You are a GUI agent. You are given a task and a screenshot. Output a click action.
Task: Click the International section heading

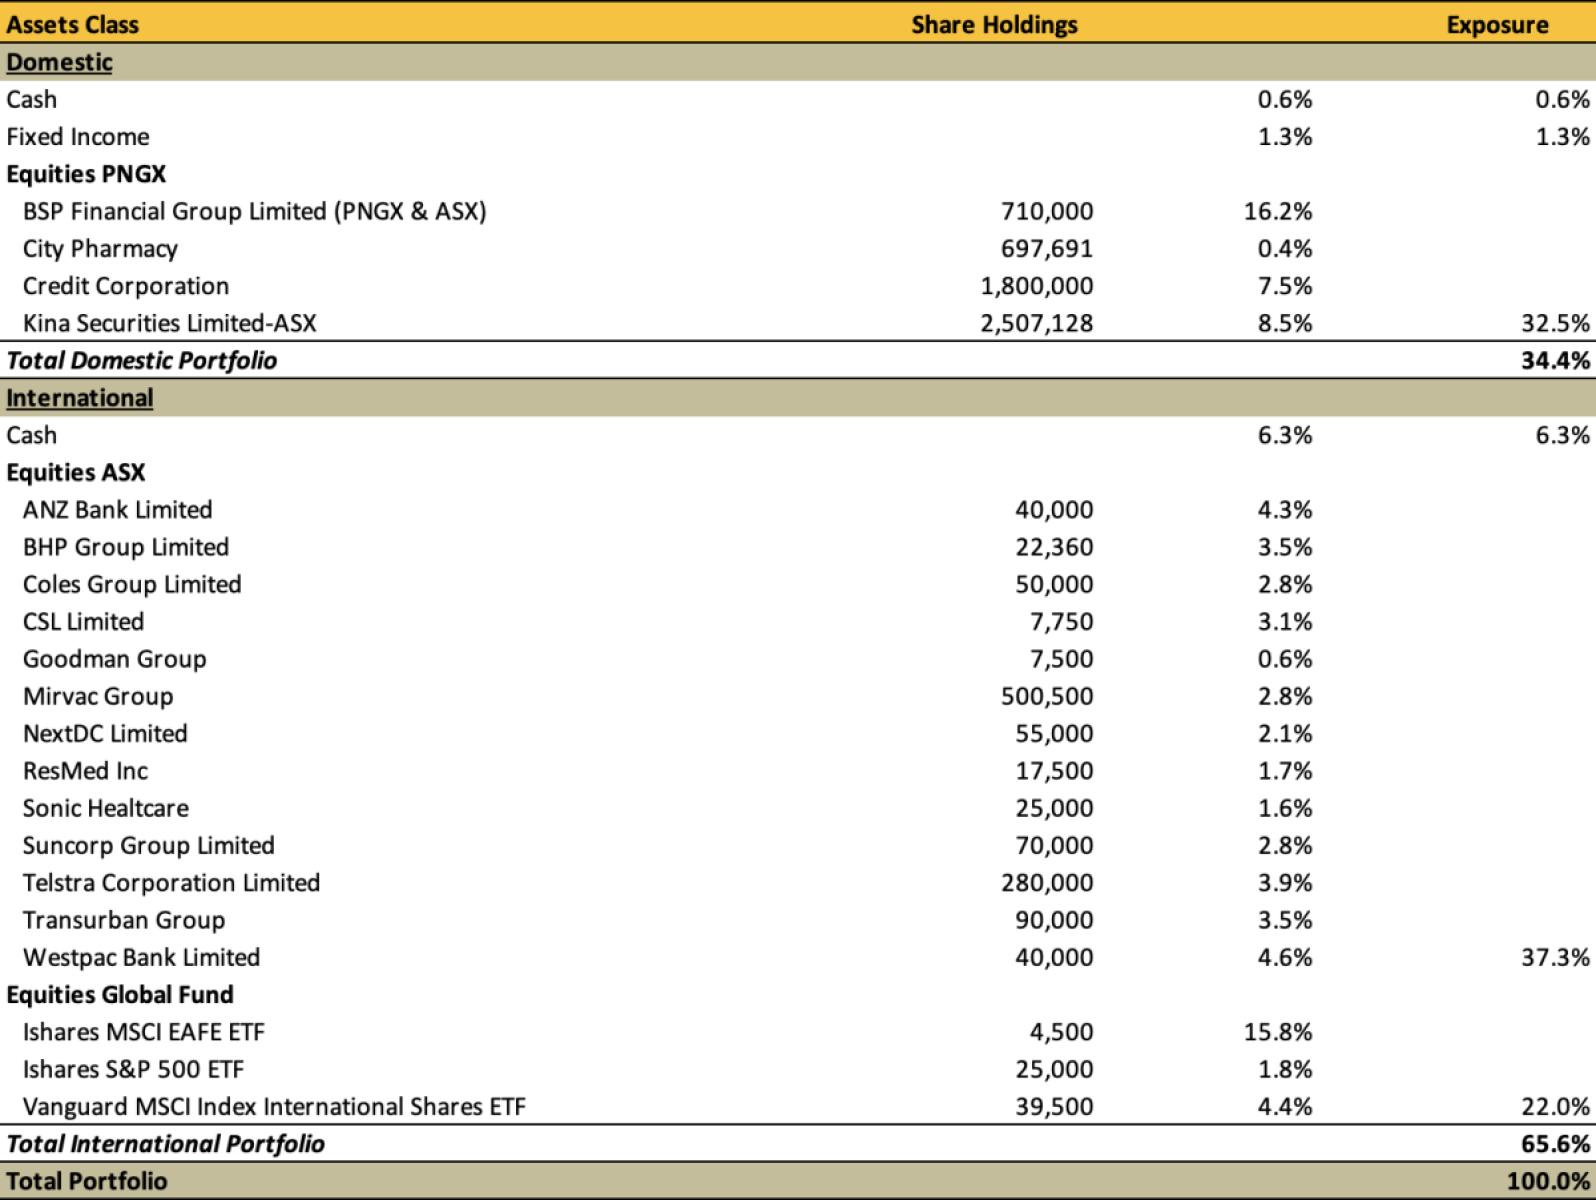(x=80, y=398)
